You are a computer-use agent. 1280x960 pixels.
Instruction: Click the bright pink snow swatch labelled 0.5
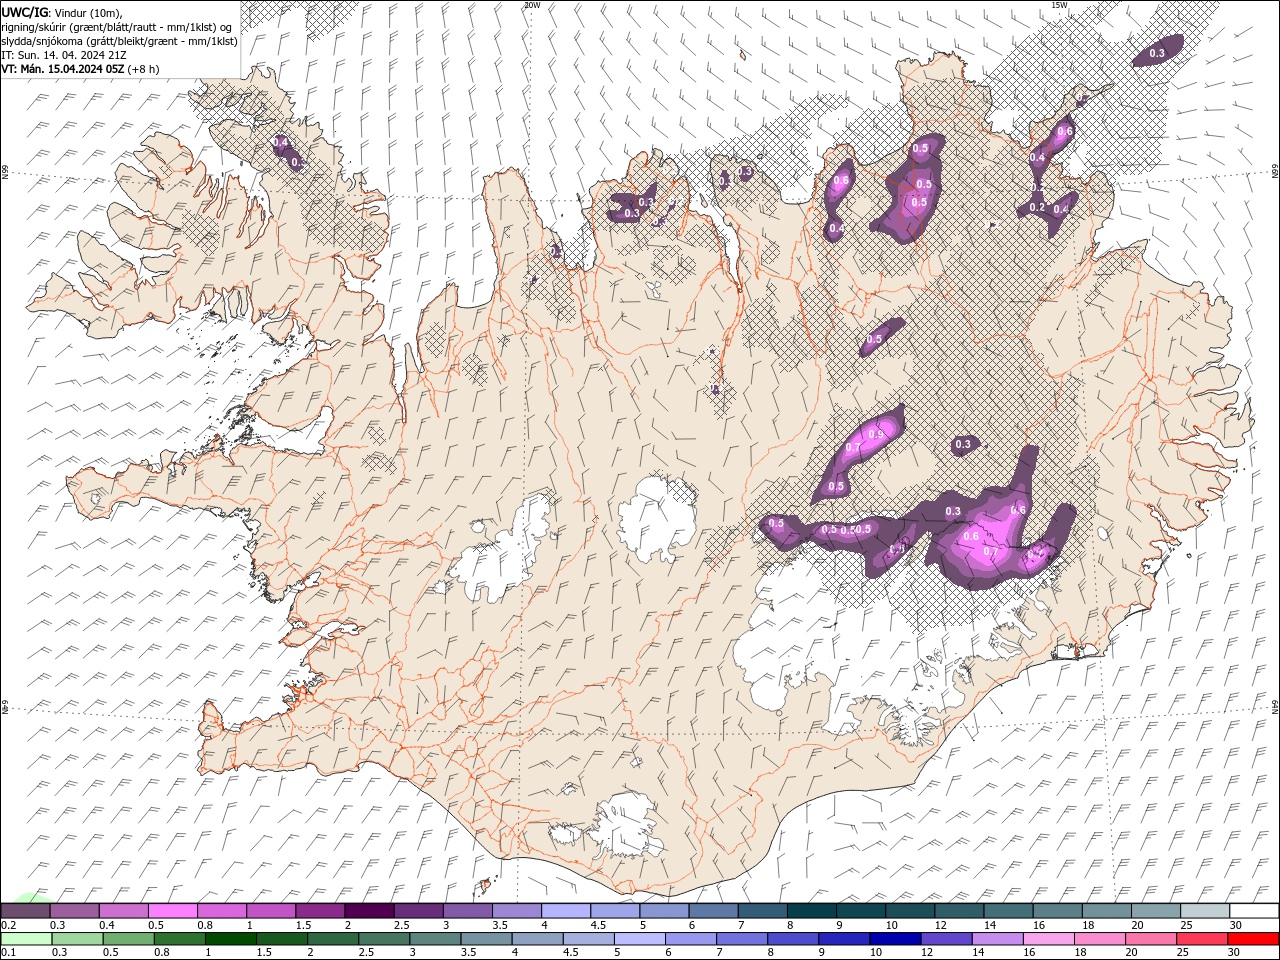click(172, 911)
